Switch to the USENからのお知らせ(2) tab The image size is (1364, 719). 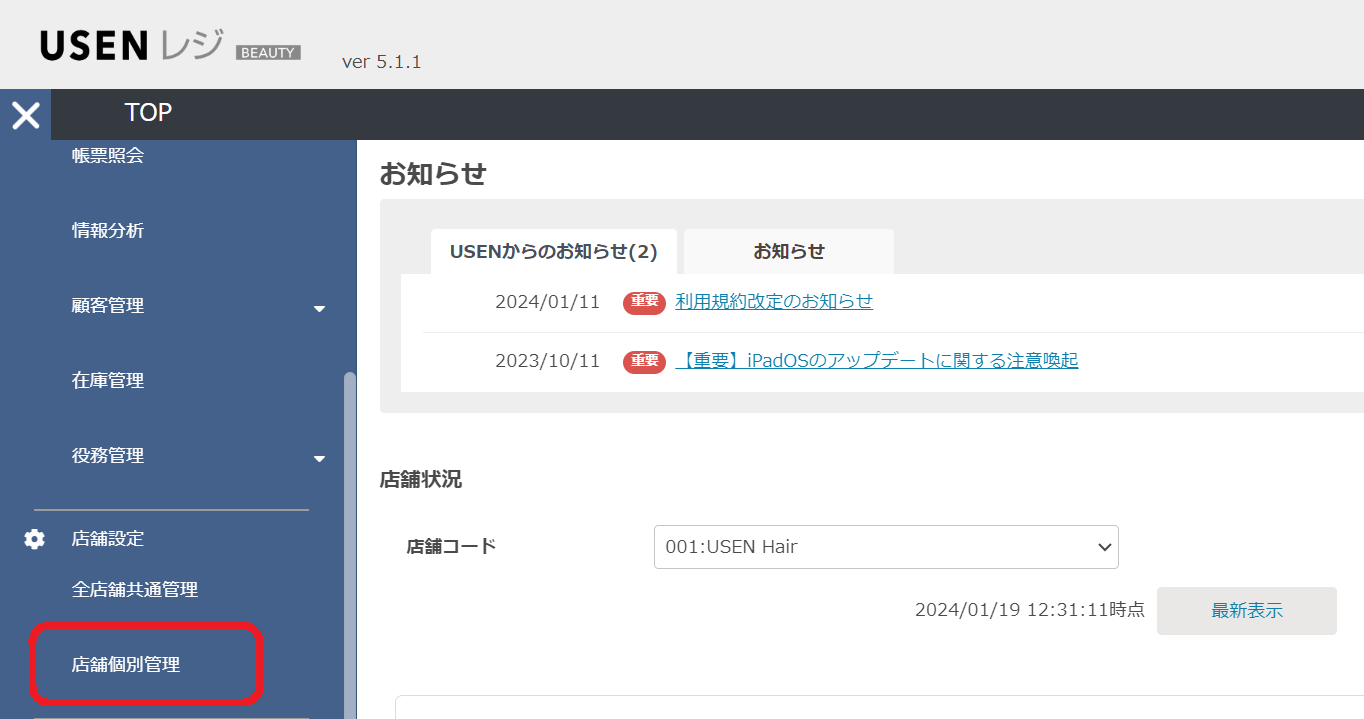point(553,252)
